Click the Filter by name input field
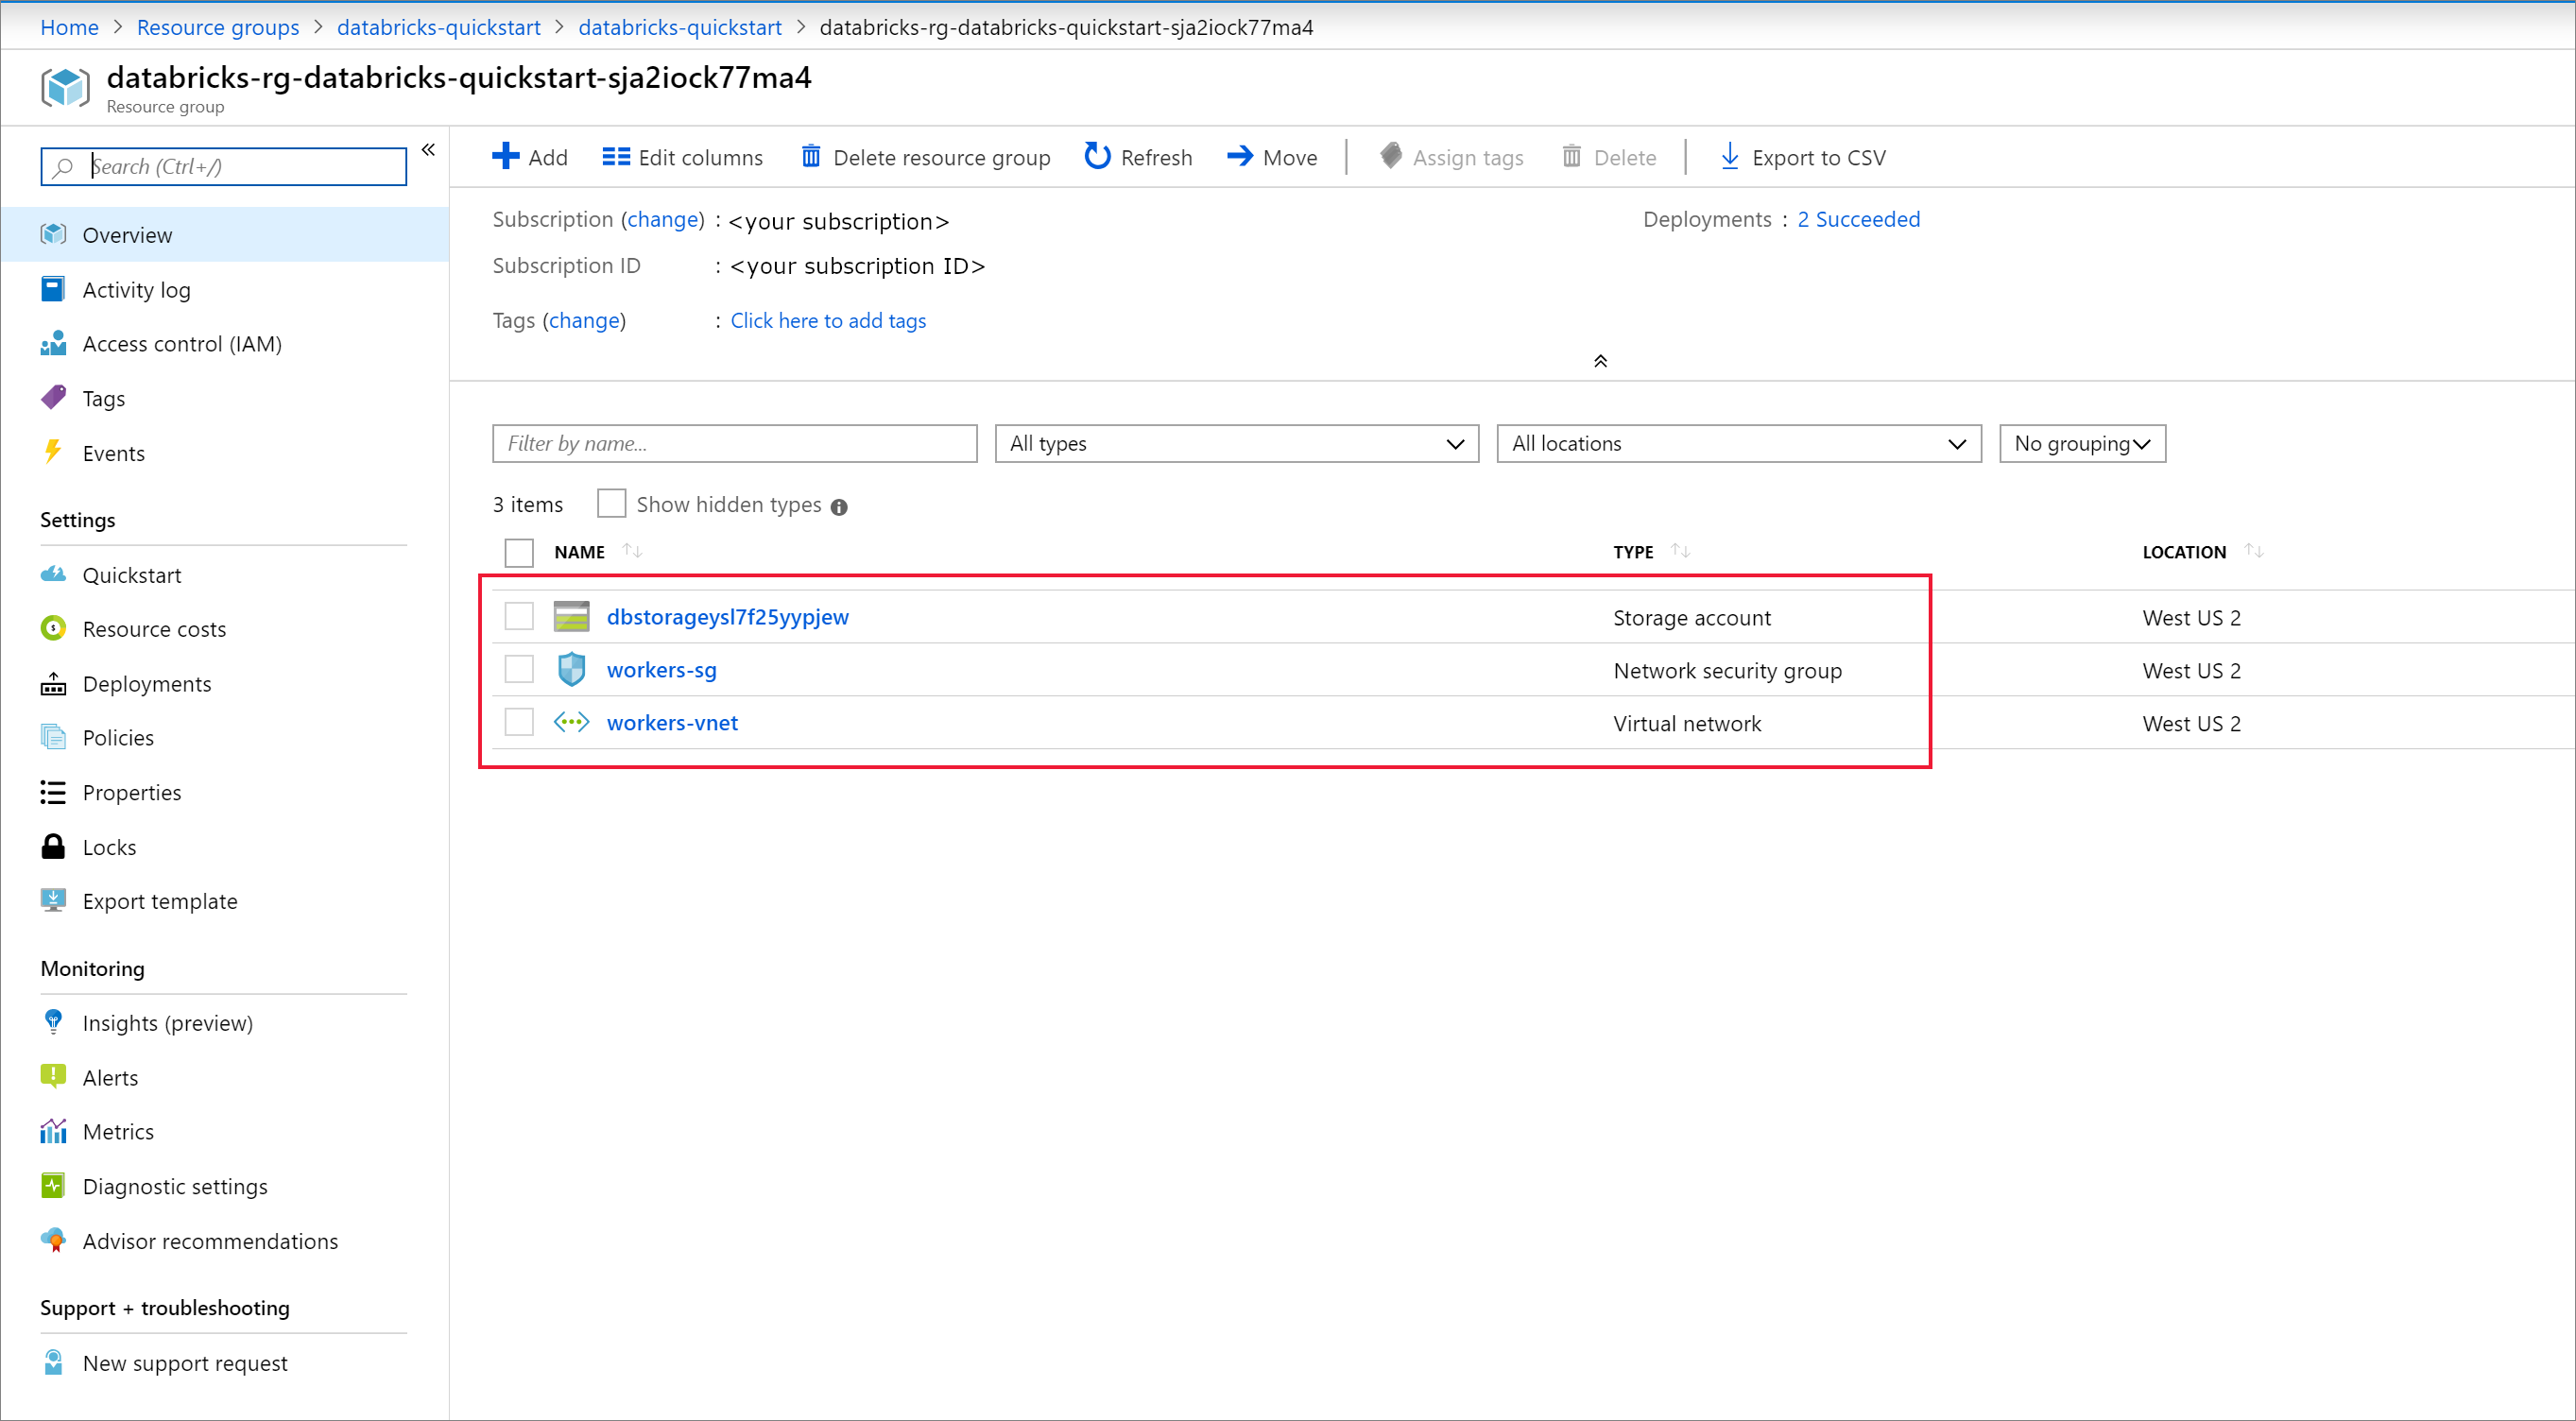Viewport: 2576px width, 1421px height. (x=733, y=443)
